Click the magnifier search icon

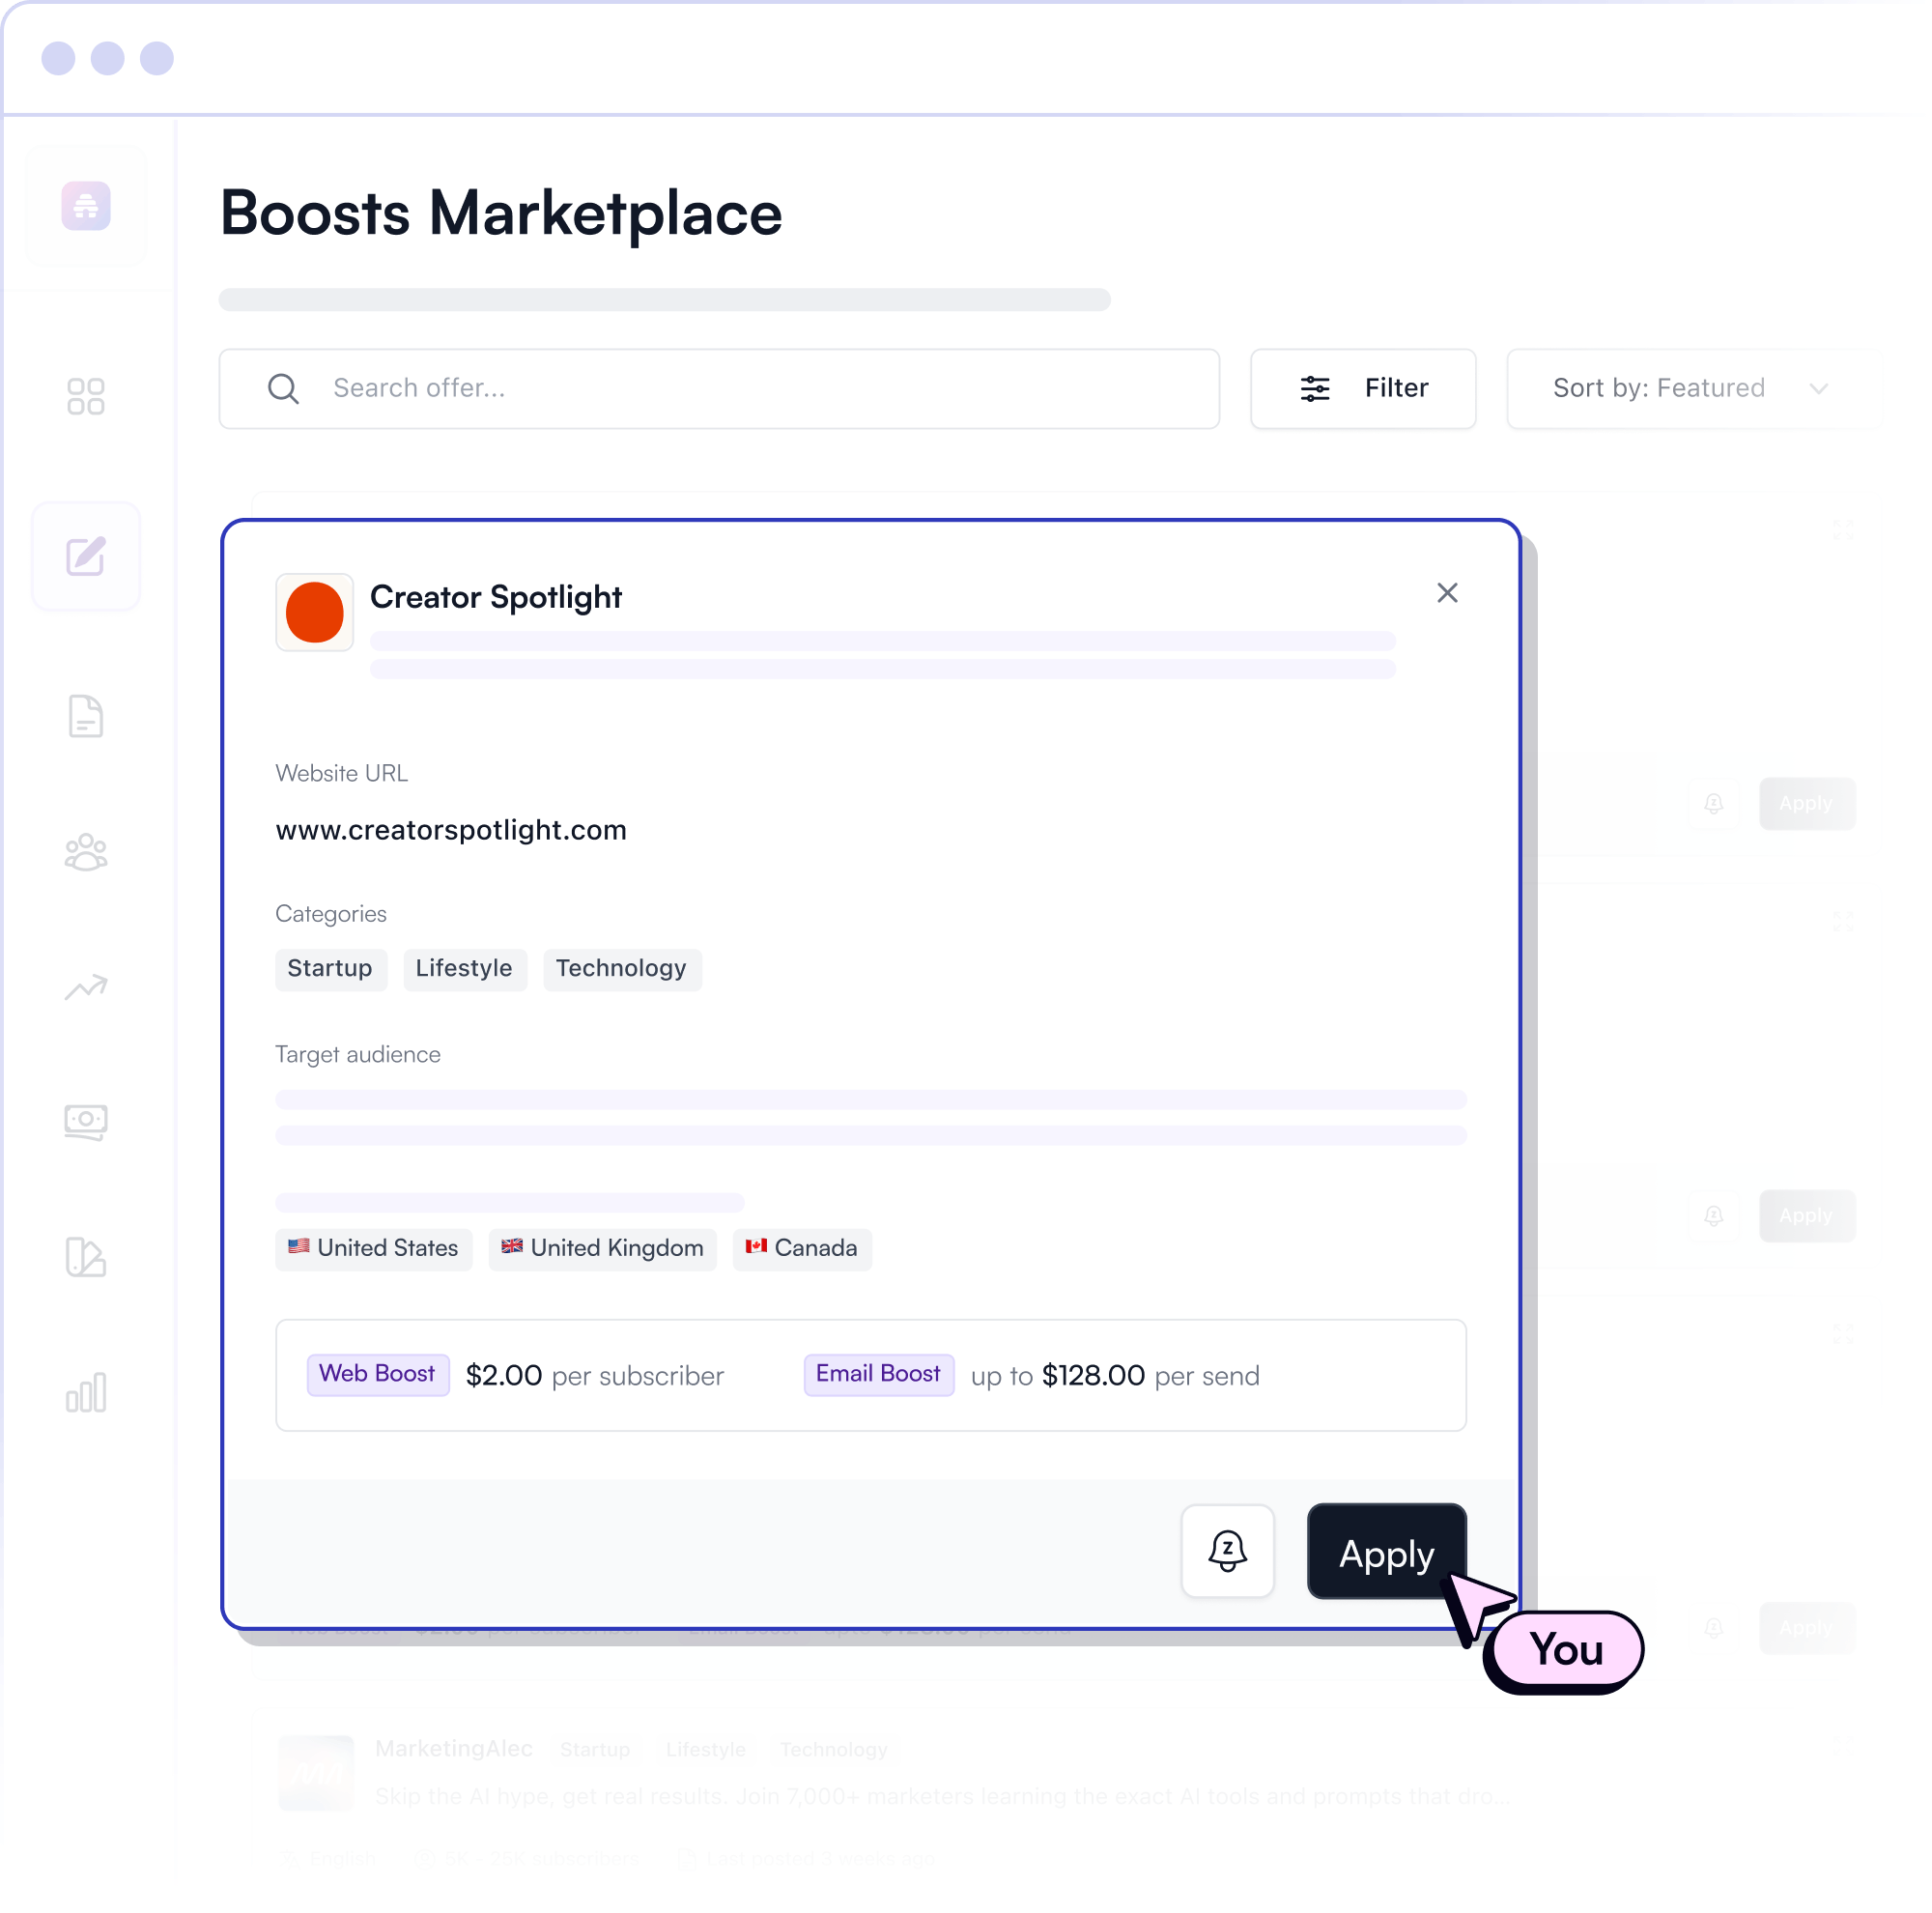[284, 389]
